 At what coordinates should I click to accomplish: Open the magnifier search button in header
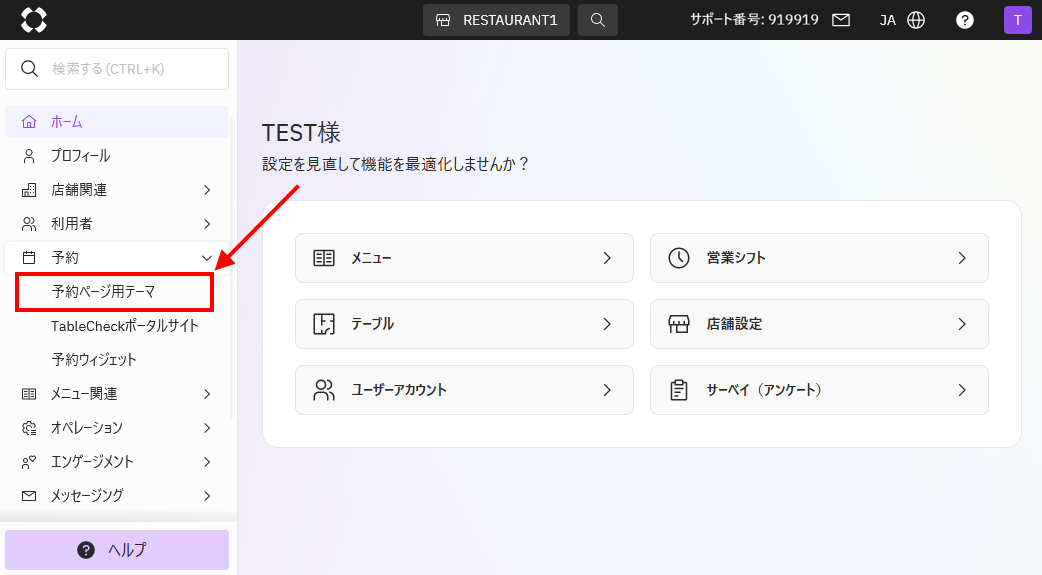(597, 20)
